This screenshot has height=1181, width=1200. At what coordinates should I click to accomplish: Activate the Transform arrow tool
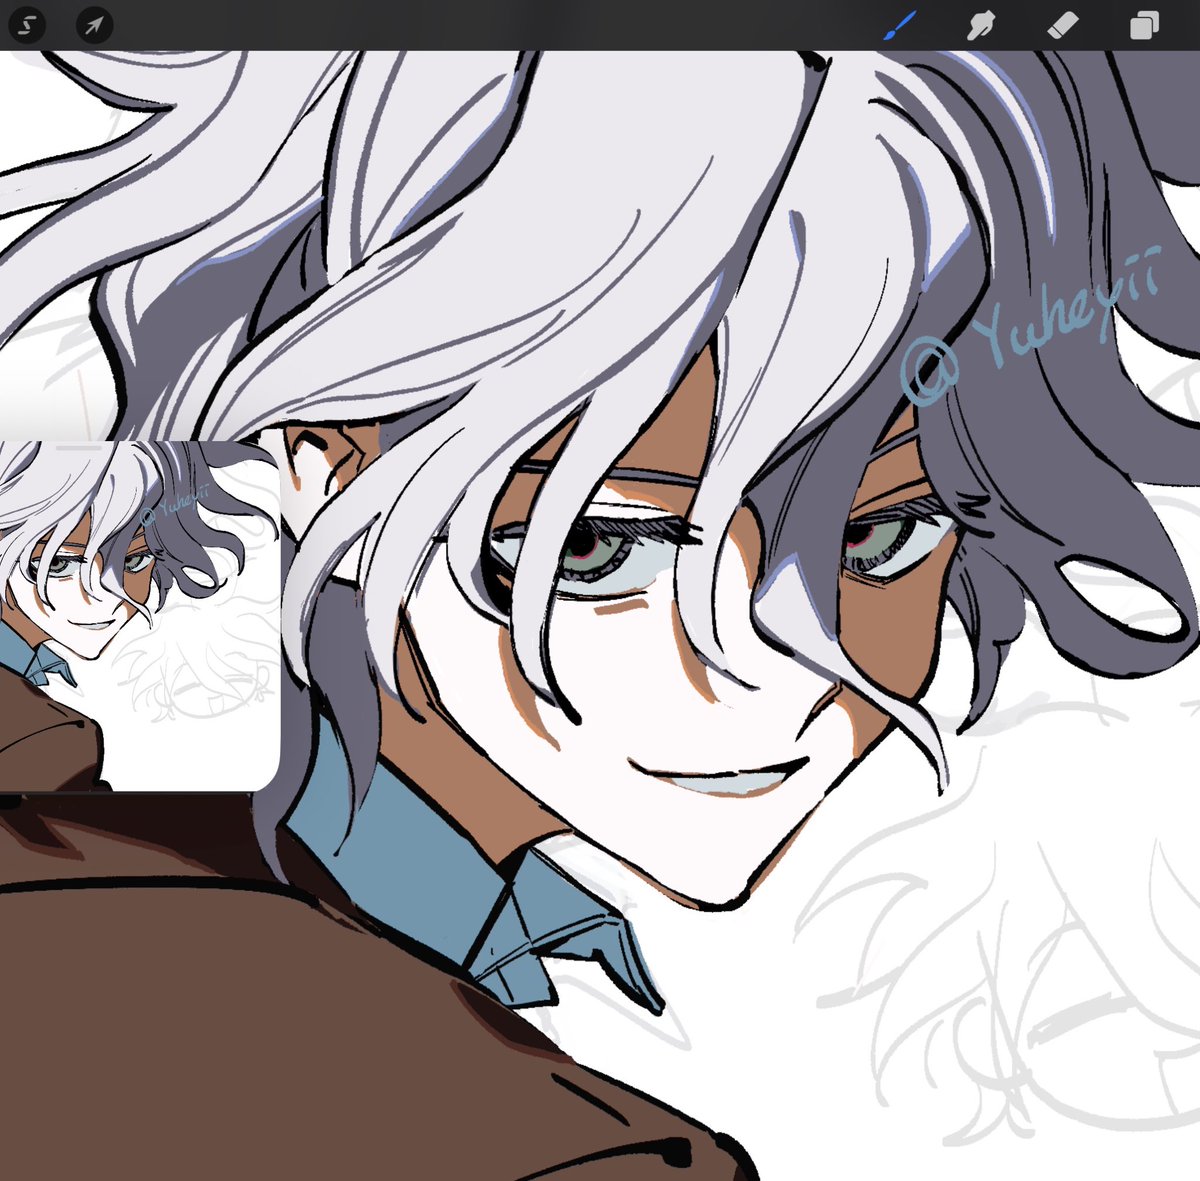coord(94,25)
